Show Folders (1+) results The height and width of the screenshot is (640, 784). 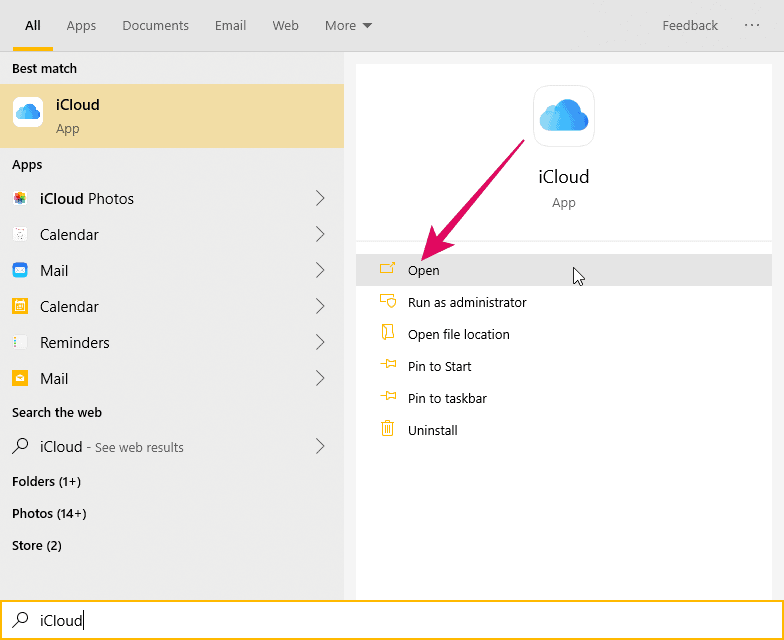pyautogui.click(x=46, y=481)
